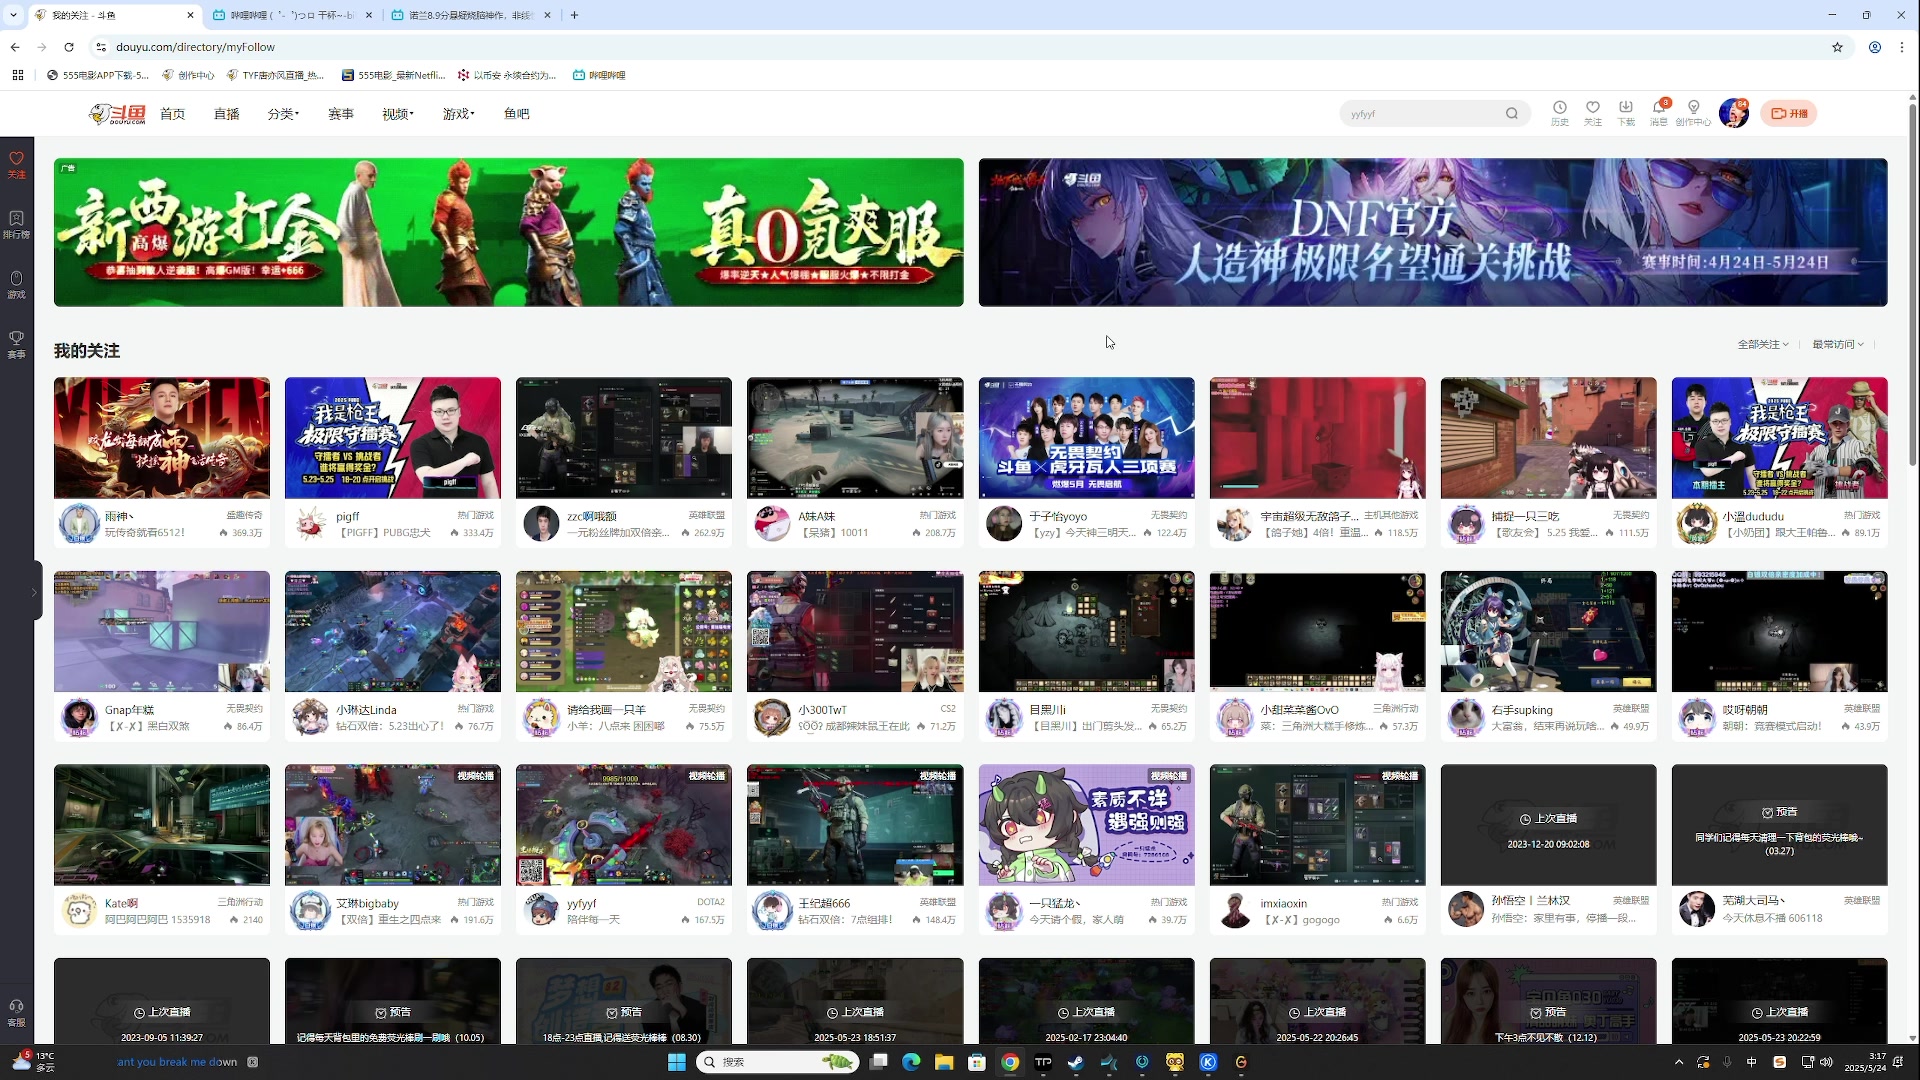Go to 直播 in navigation
This screenshot has width=1920, height=1080.
coord(227,114)
